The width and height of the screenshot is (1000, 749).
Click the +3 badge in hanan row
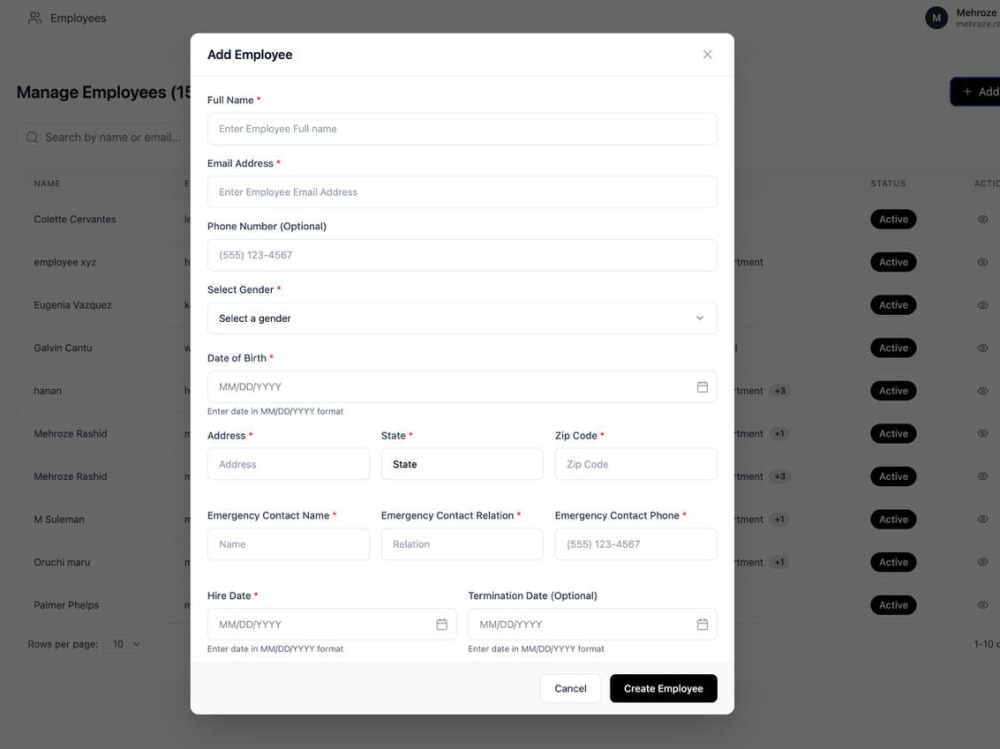(780, 390)
